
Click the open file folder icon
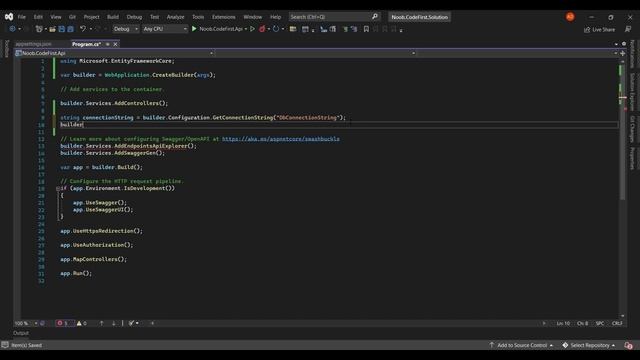tap(52, 29)
